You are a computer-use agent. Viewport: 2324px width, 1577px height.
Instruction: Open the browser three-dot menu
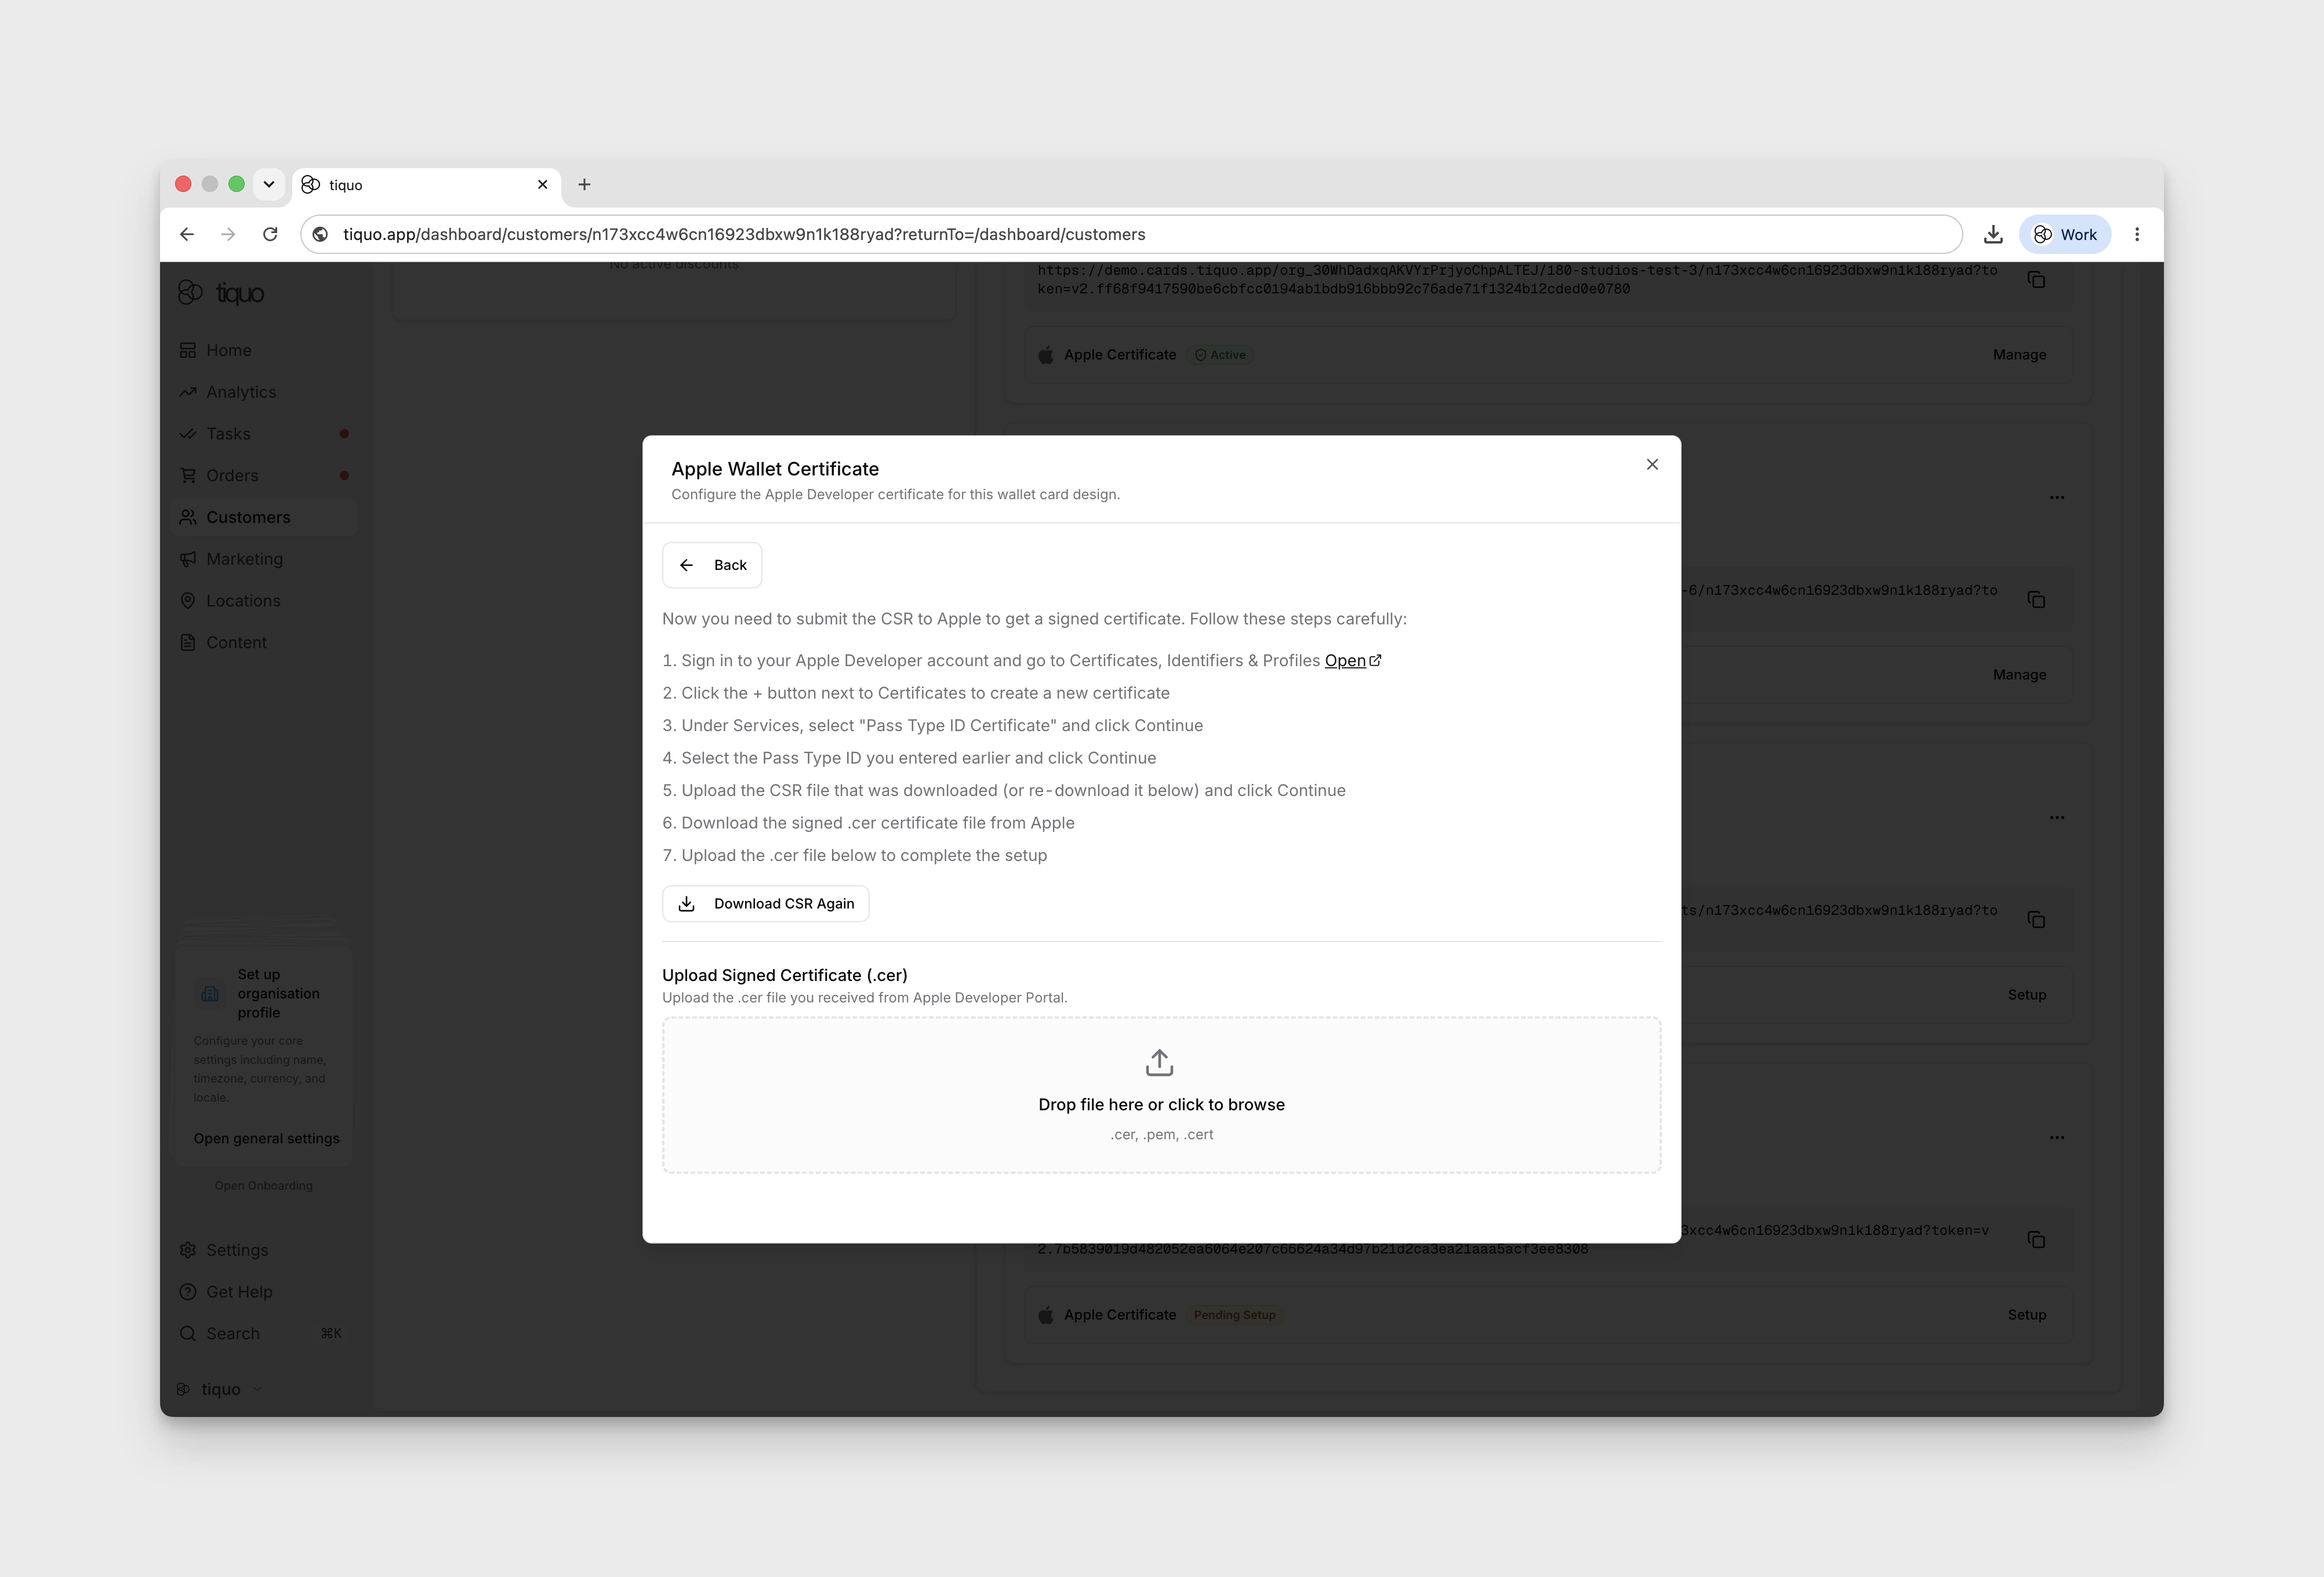[2137, 234]
